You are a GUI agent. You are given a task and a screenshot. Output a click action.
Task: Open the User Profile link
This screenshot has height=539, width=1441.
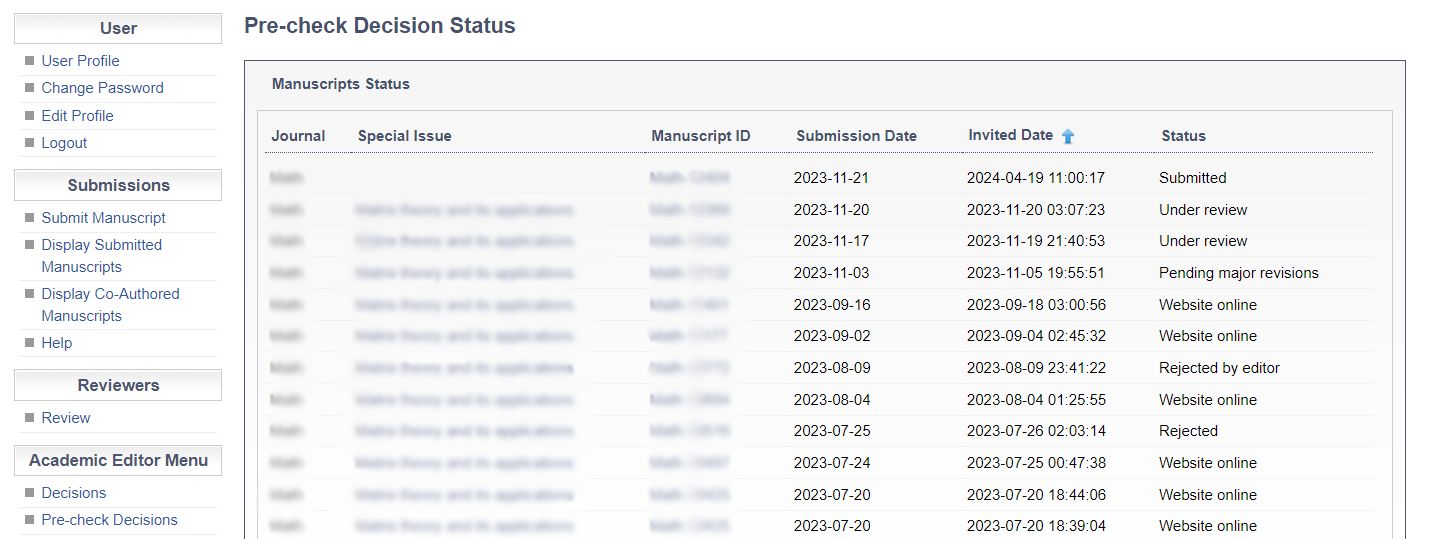coord(80,61)
